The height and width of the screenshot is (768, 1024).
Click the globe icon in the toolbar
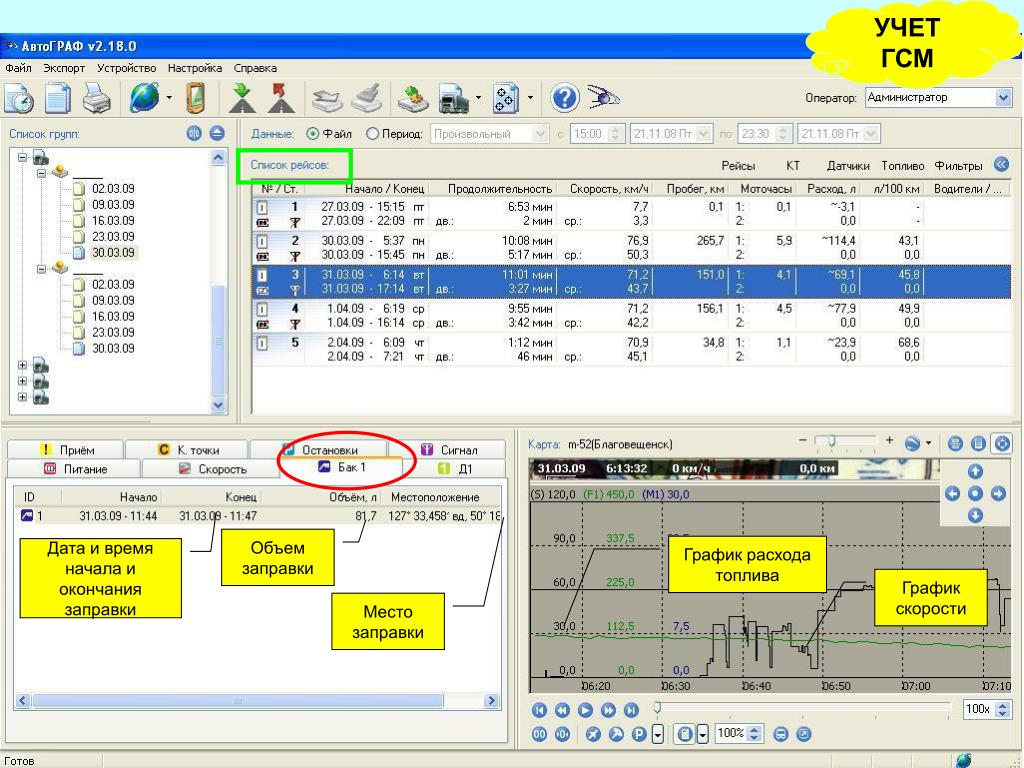[x=144, y=98]
